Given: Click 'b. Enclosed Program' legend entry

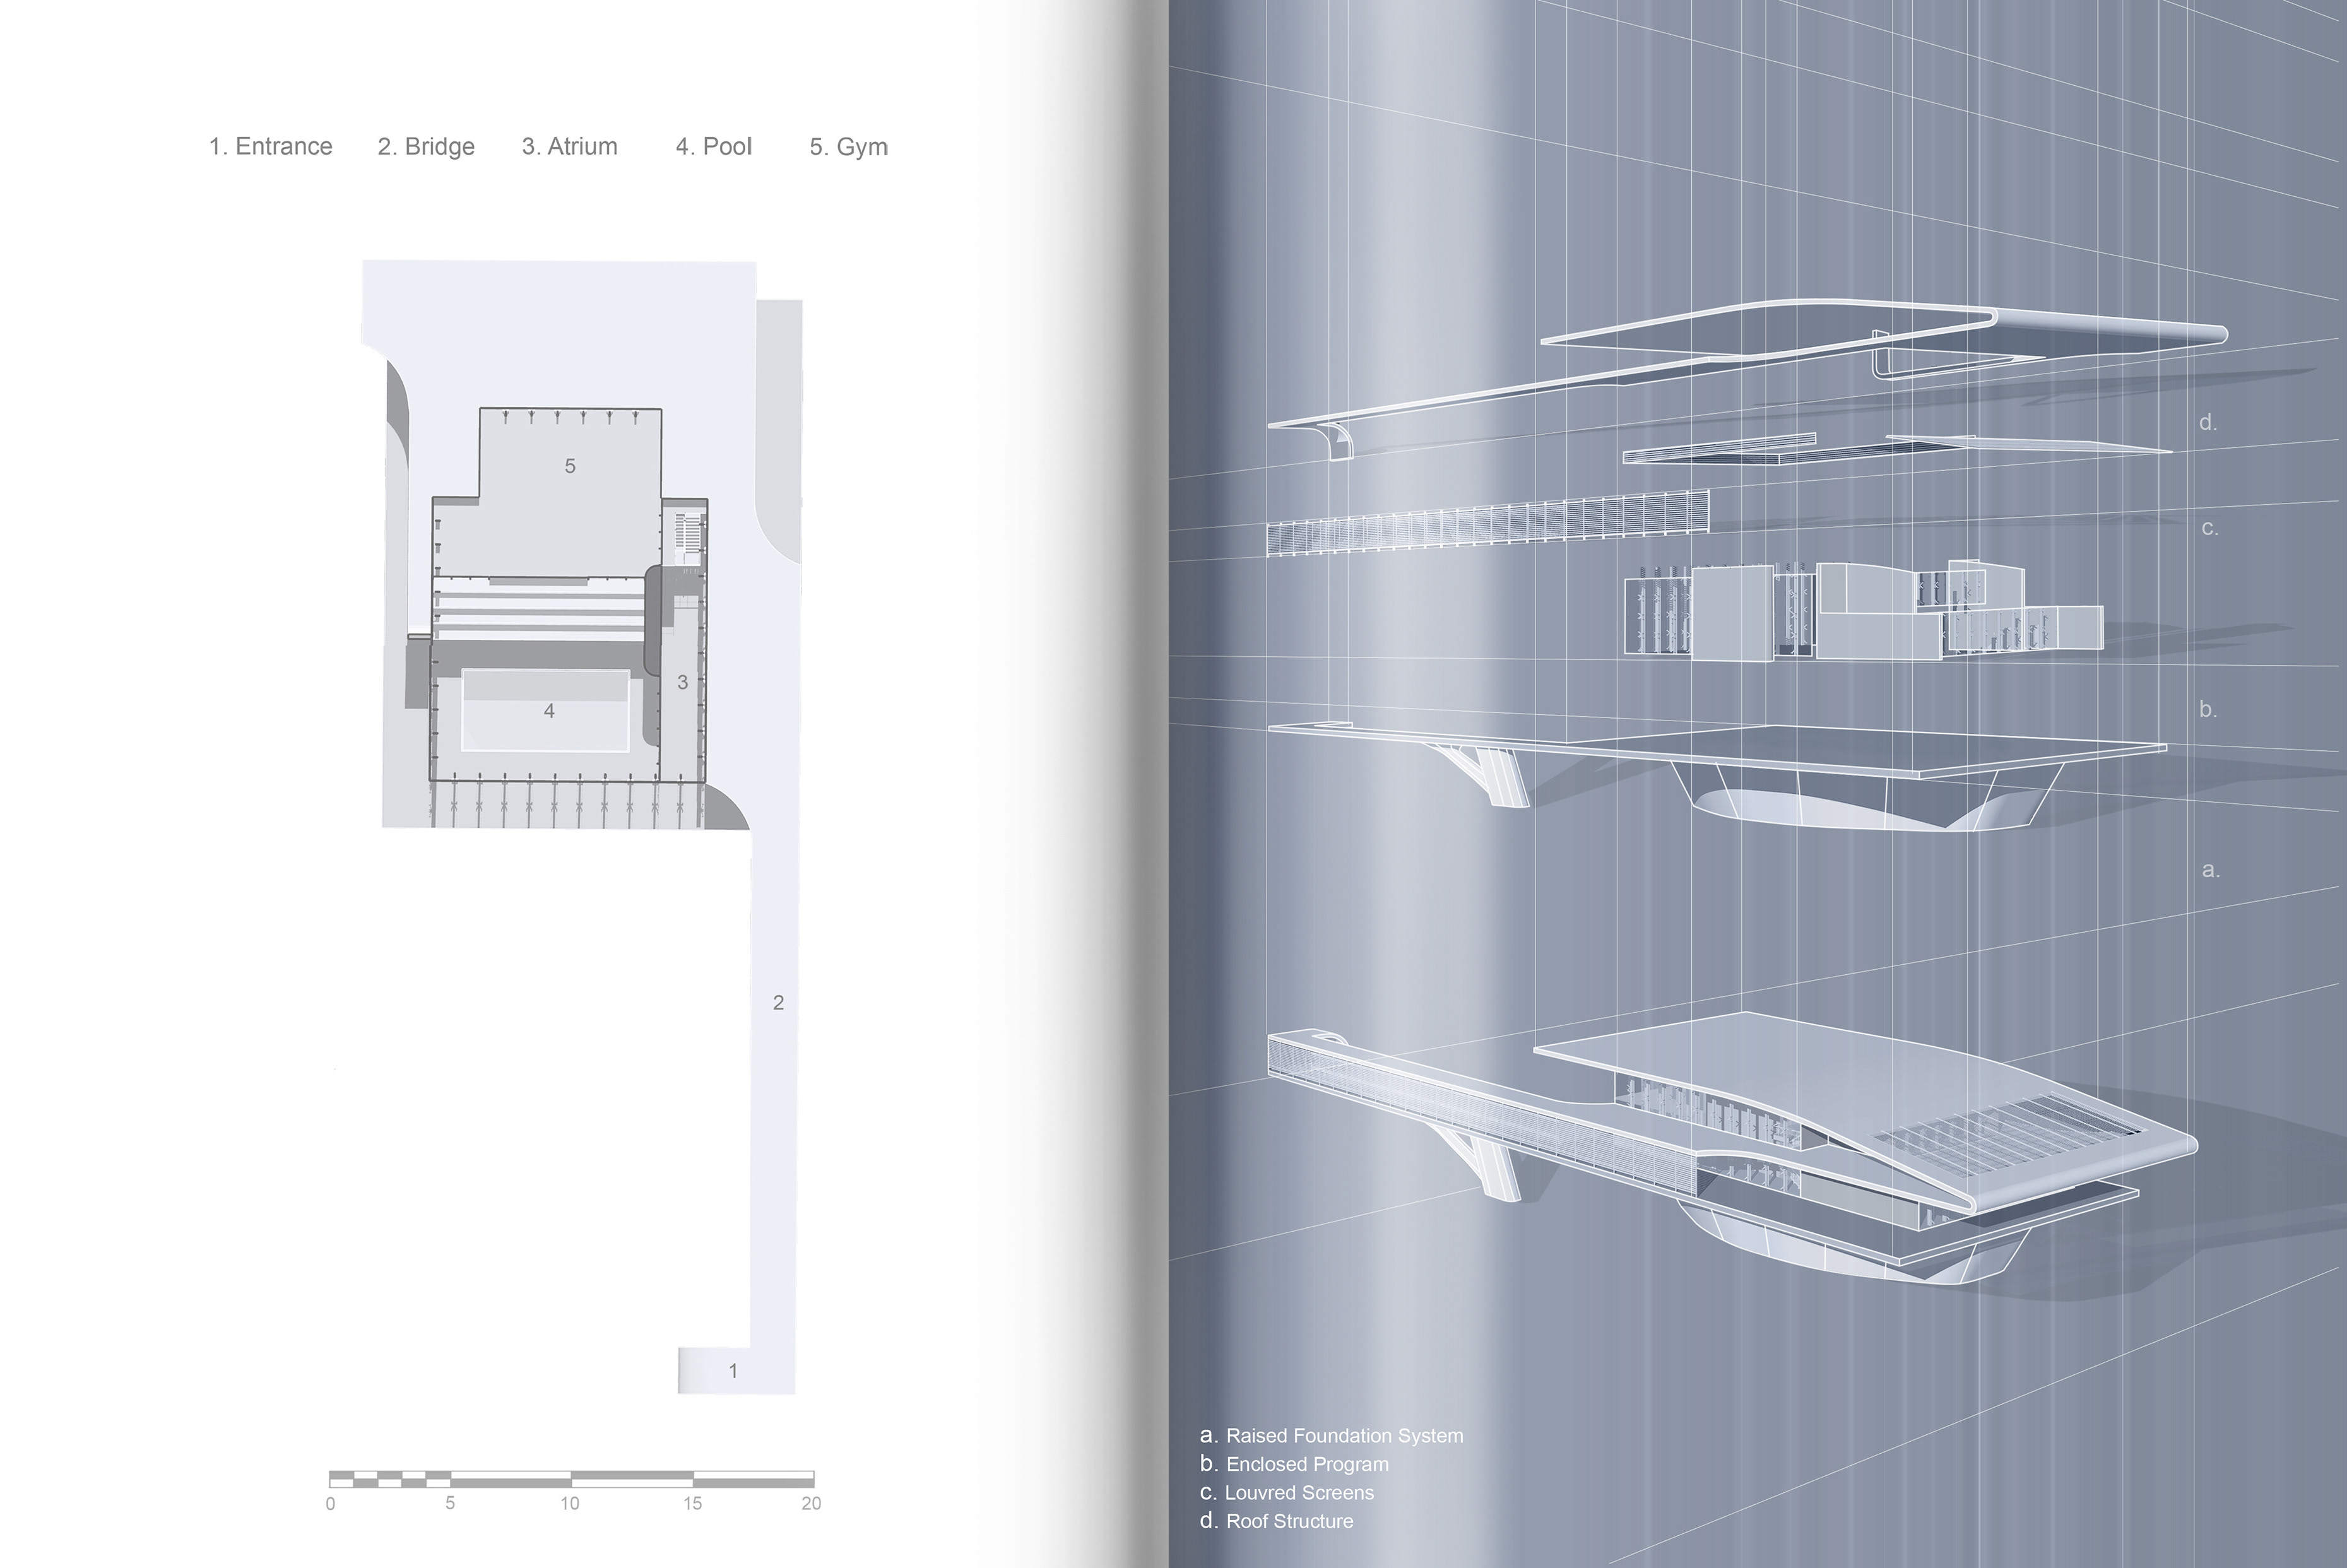Looking at the screenshot, I should tap(1294, 1464).
